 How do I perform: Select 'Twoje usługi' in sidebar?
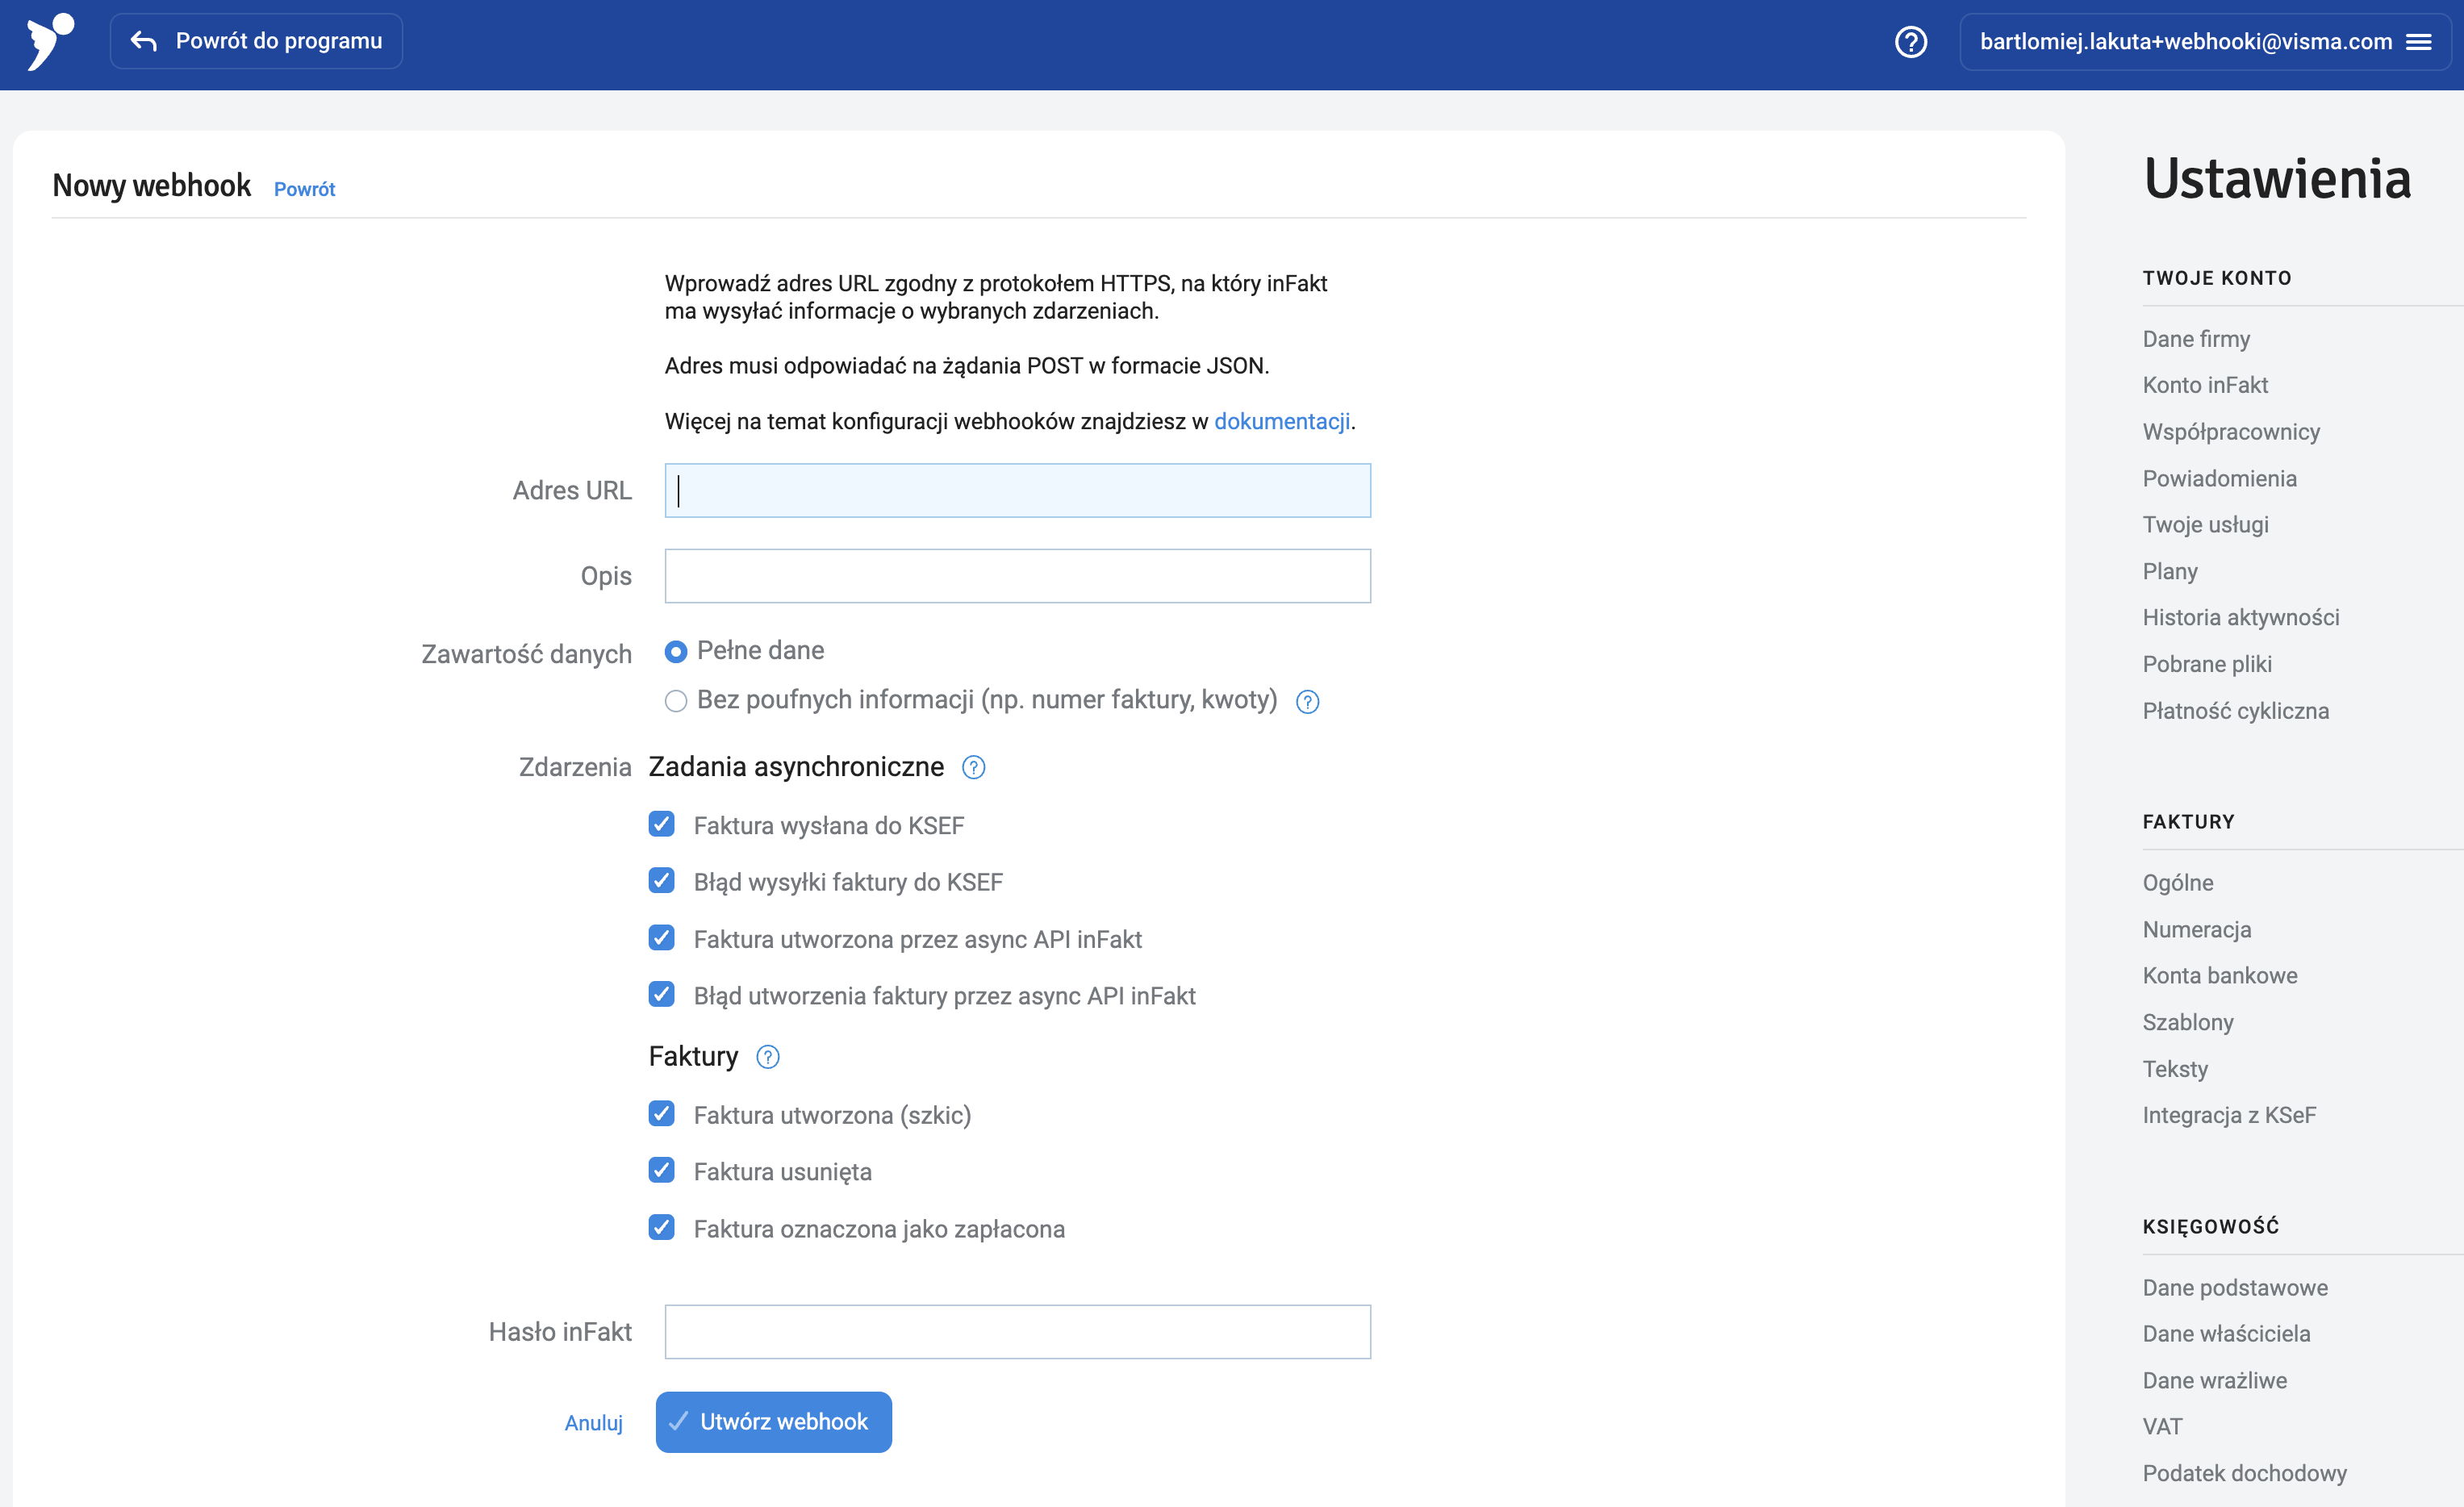[x=2205, y=525]
